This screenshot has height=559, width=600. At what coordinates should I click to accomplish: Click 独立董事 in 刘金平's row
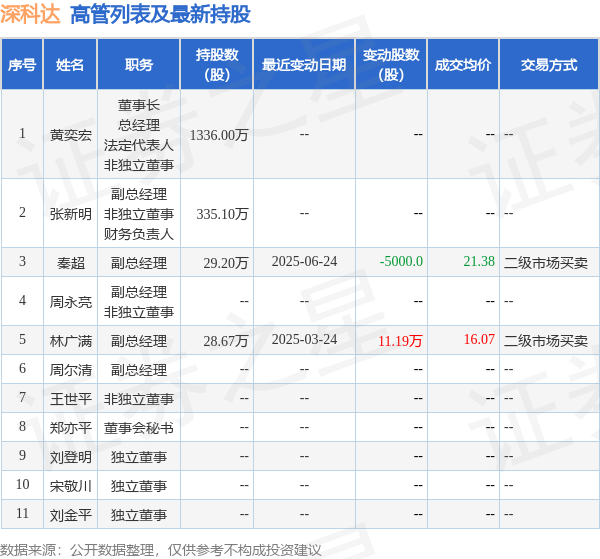coord(139,515)
